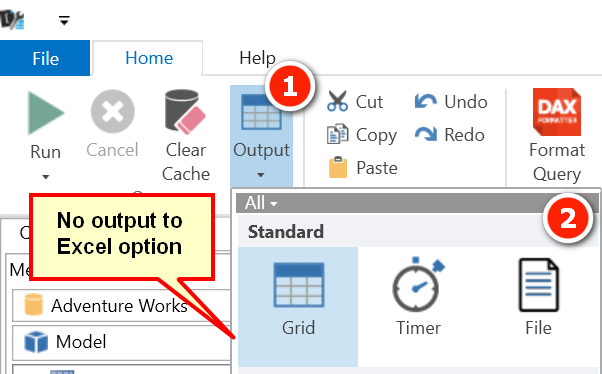Select the Adventure Works database
The image size is (602, 374).
(x=121, y=306)
